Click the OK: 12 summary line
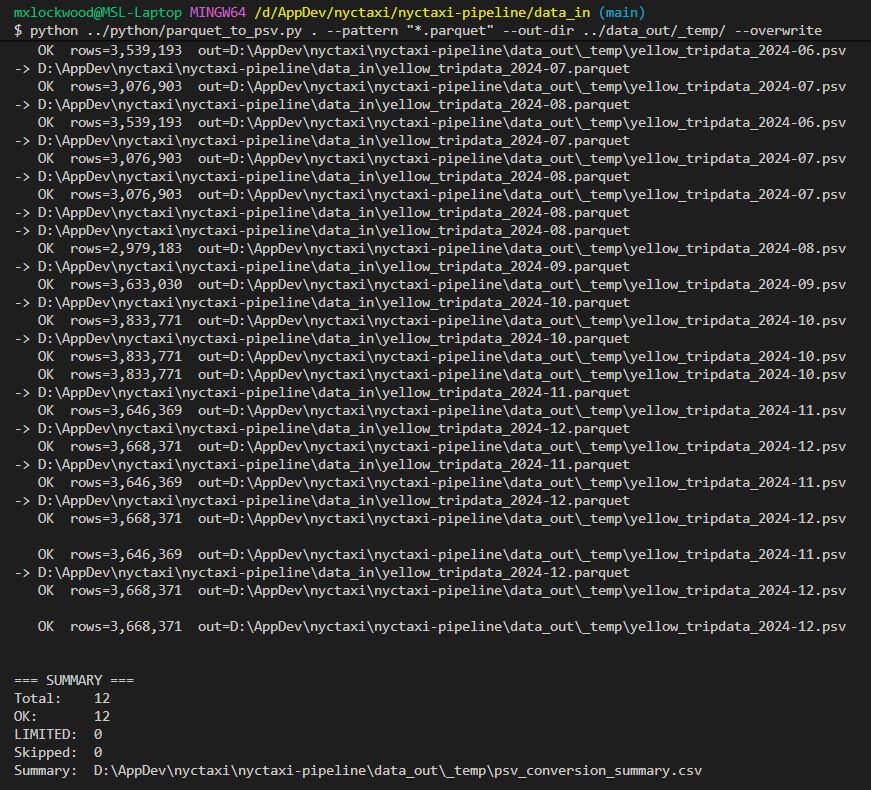 pyautogui.click(x=62, y=717)
